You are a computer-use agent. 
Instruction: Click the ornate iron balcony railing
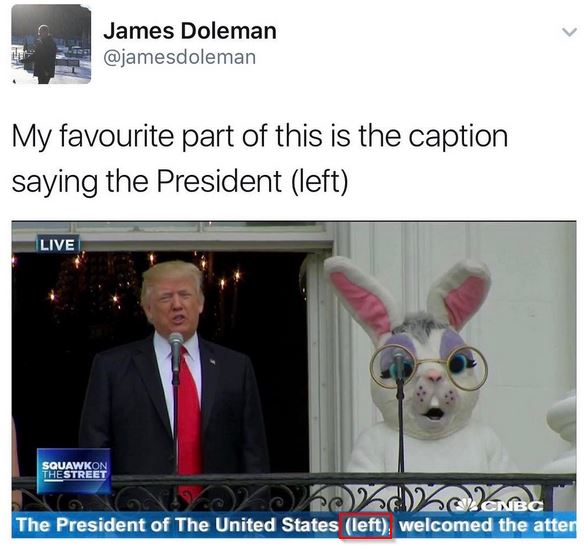click(294, 492)
